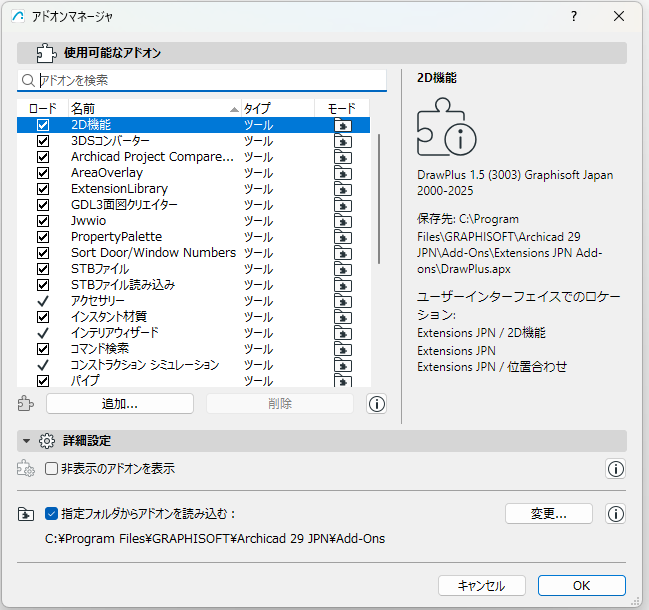The width and height of the screenshot is (649, 610).
Task: Click the folder icon beside 指定フォルダ option
Action: (26, 514)
